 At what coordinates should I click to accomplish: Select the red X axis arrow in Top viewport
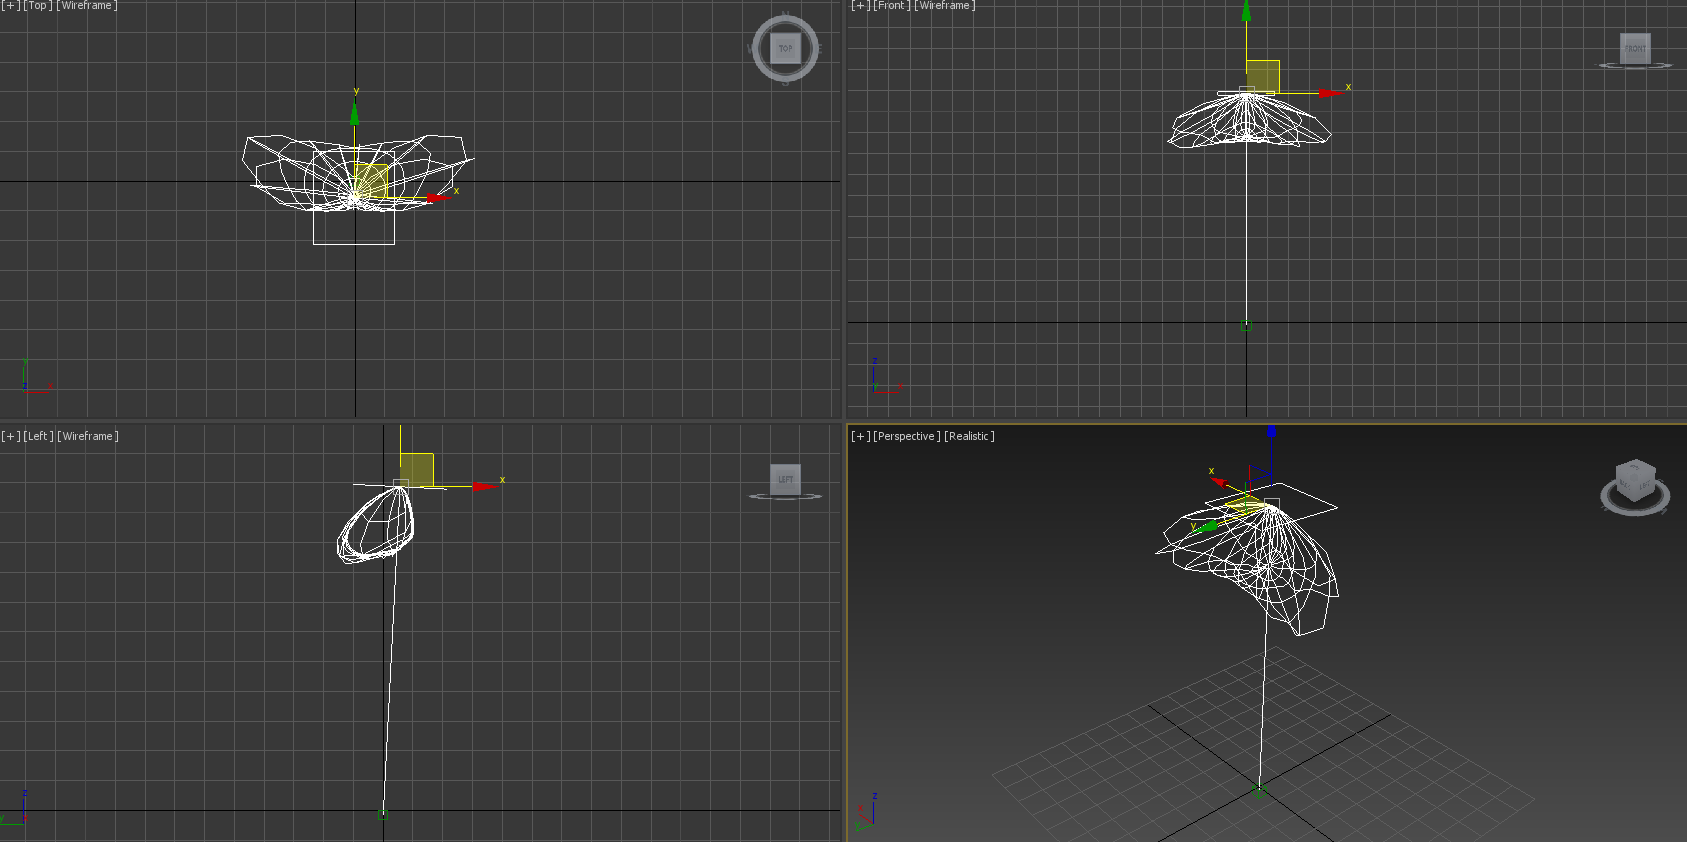tap(440, 198)
